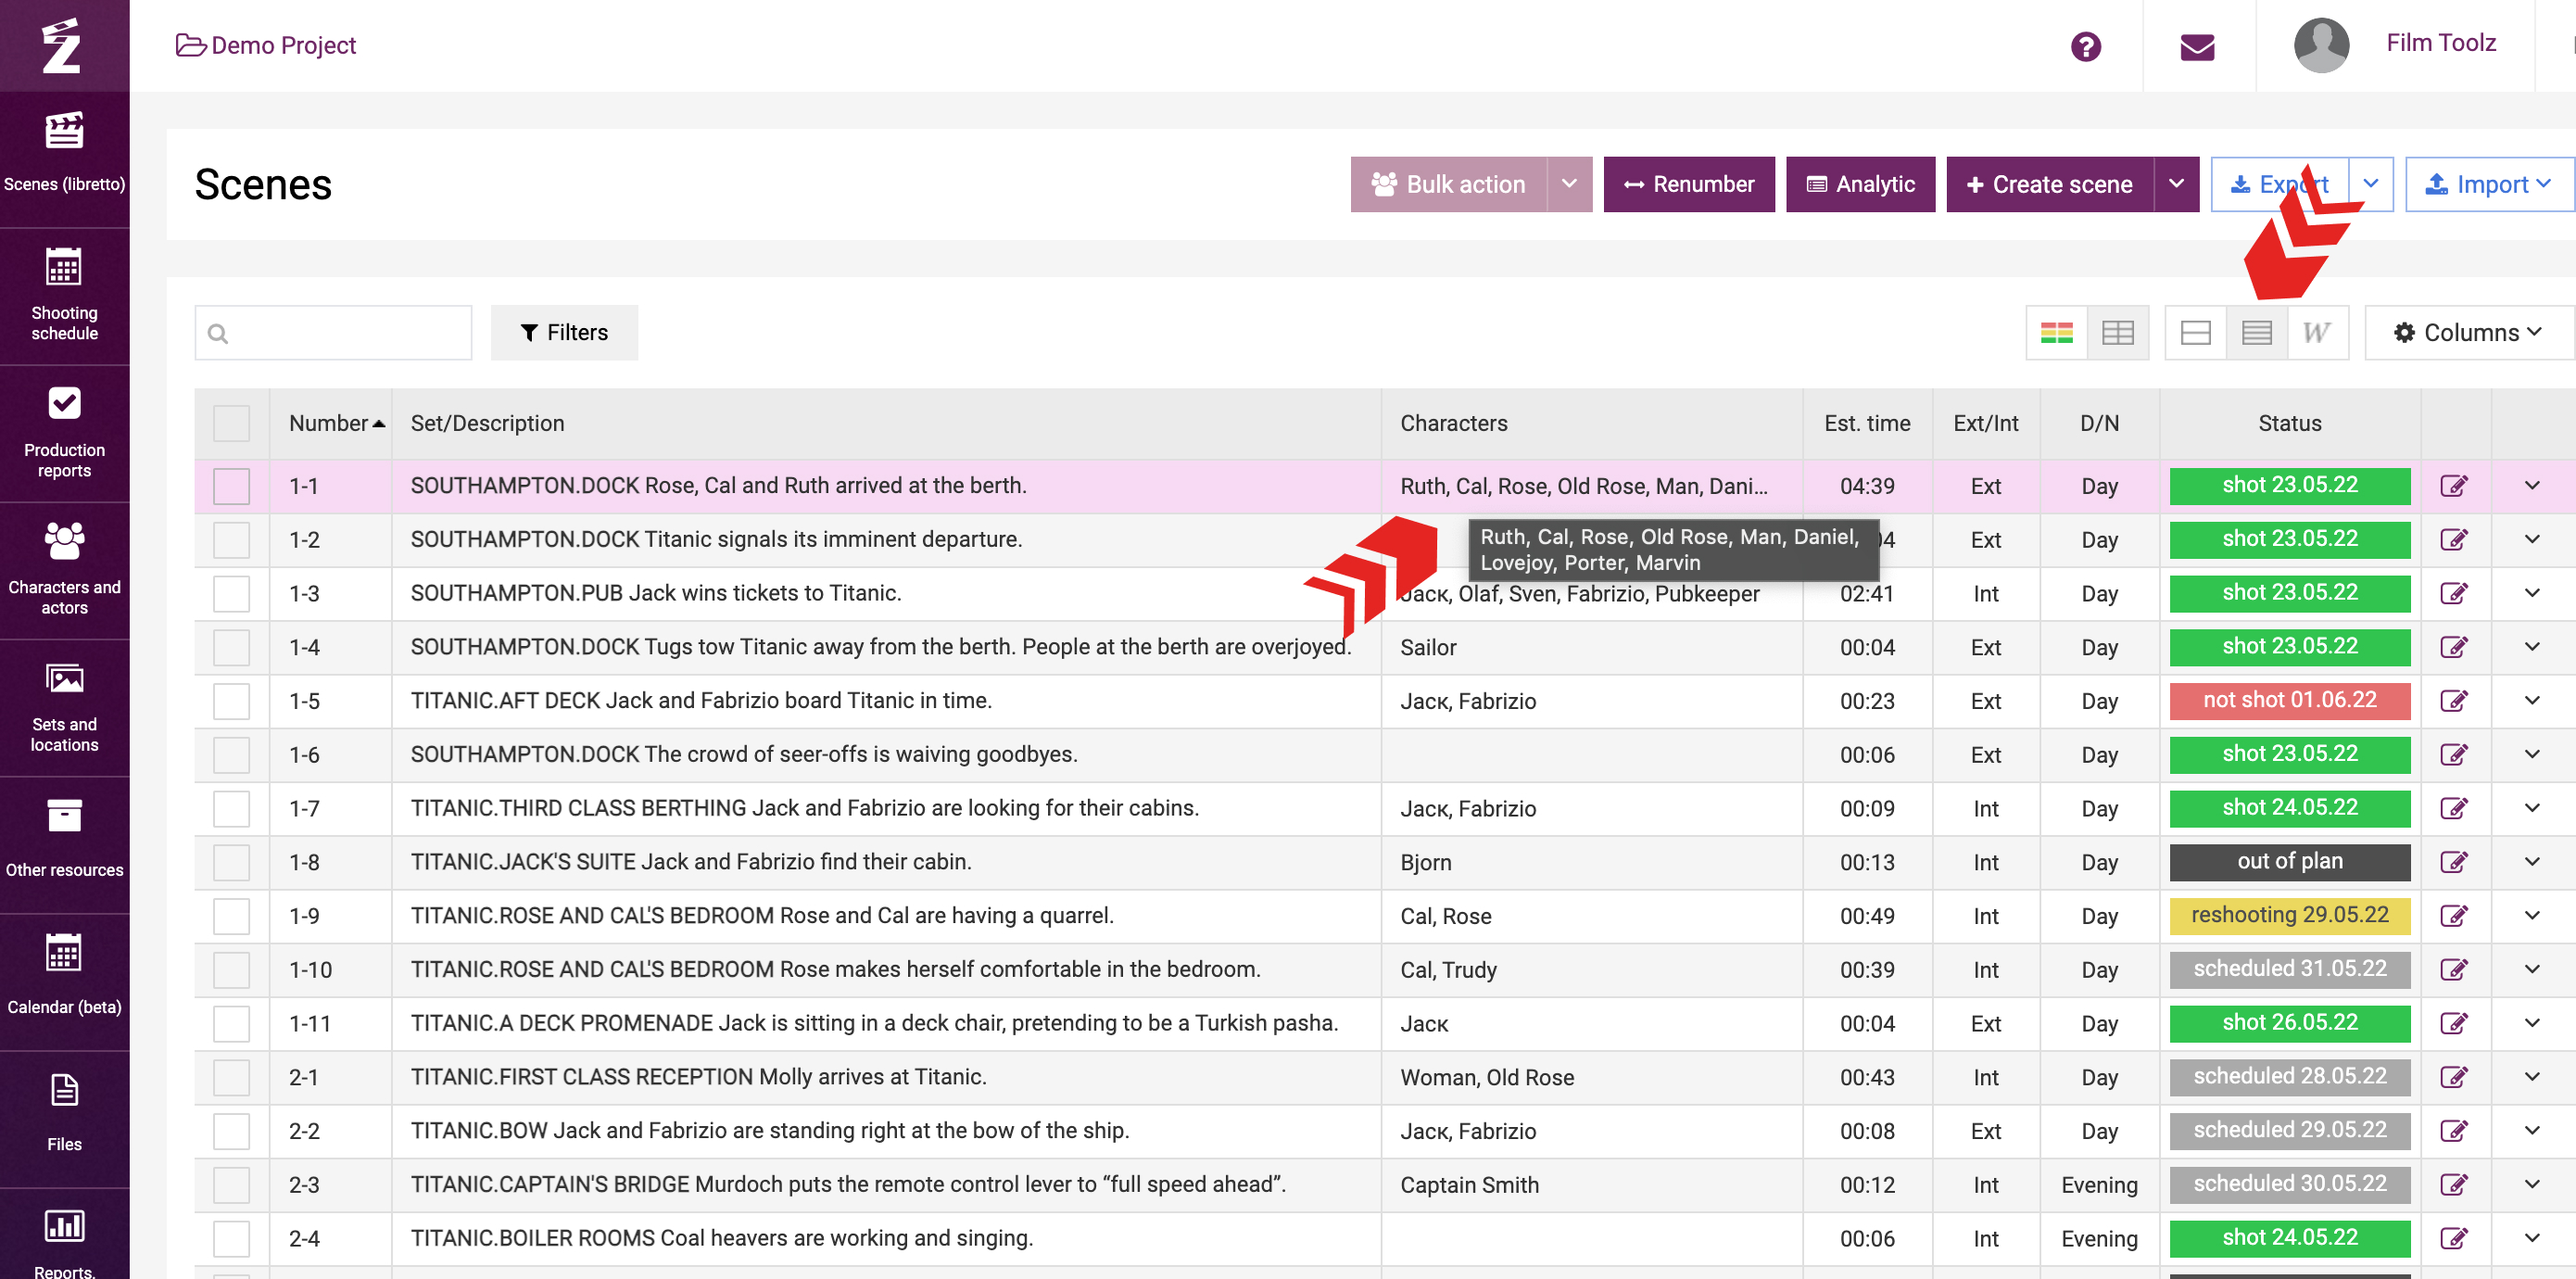Toggle the select-all header checkbox
This screenshot has width=2576, height=1279.
click(231, 424)
